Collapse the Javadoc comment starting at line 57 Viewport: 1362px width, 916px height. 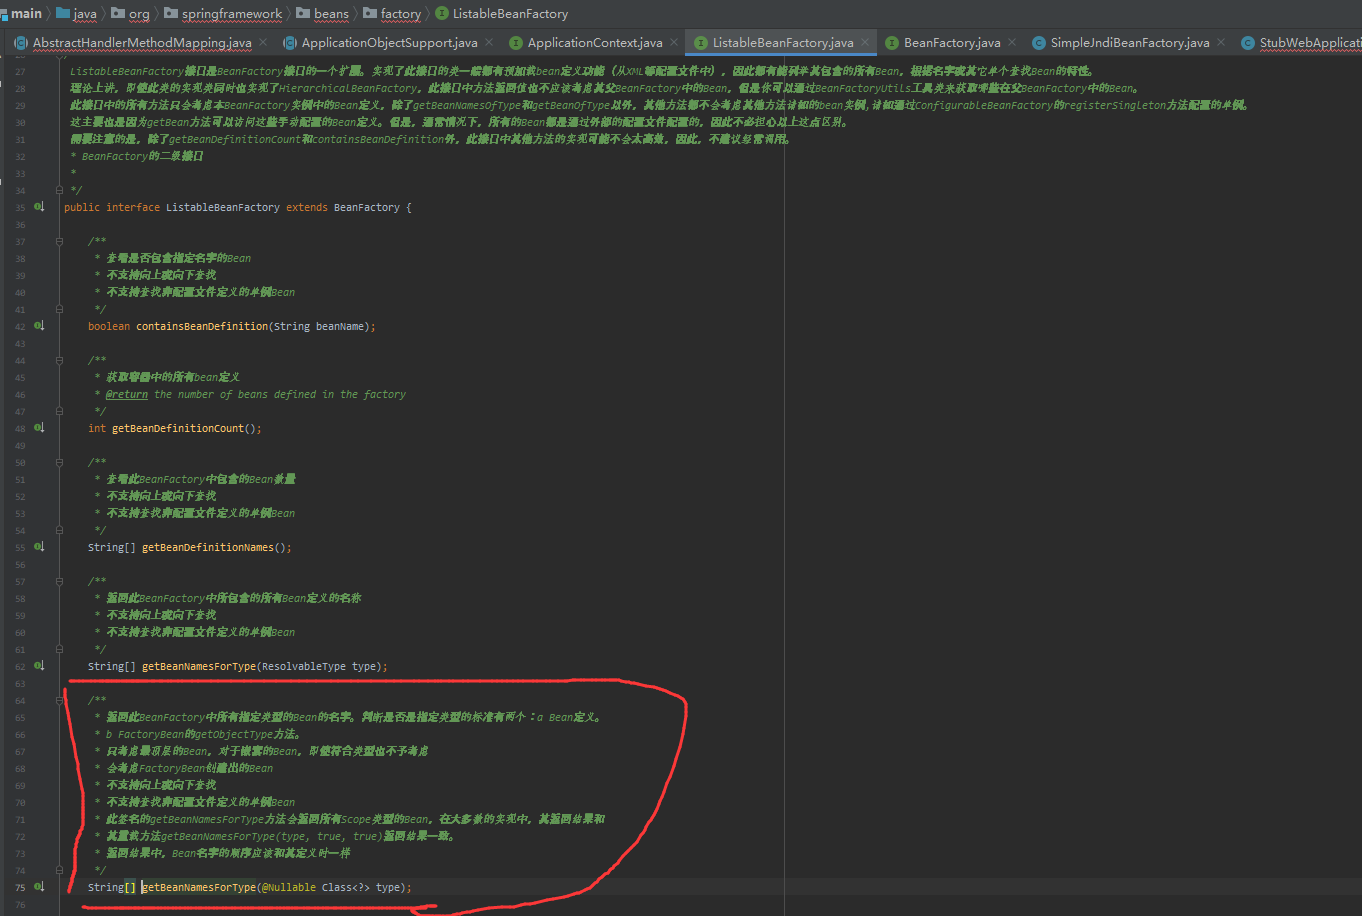[x=60, y=581]
